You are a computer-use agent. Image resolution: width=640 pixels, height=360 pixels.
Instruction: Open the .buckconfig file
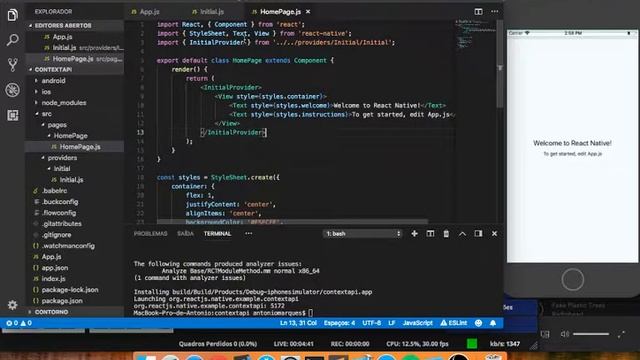click(60, 202)
